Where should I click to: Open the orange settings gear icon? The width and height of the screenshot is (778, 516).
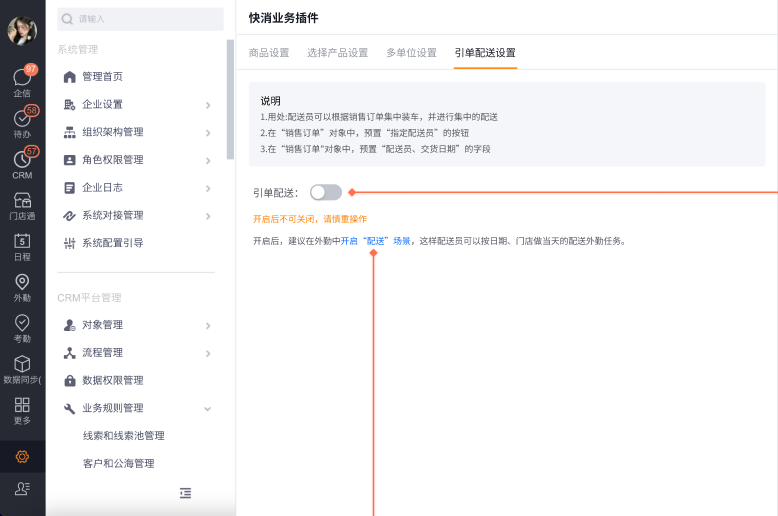pos(22,456)
